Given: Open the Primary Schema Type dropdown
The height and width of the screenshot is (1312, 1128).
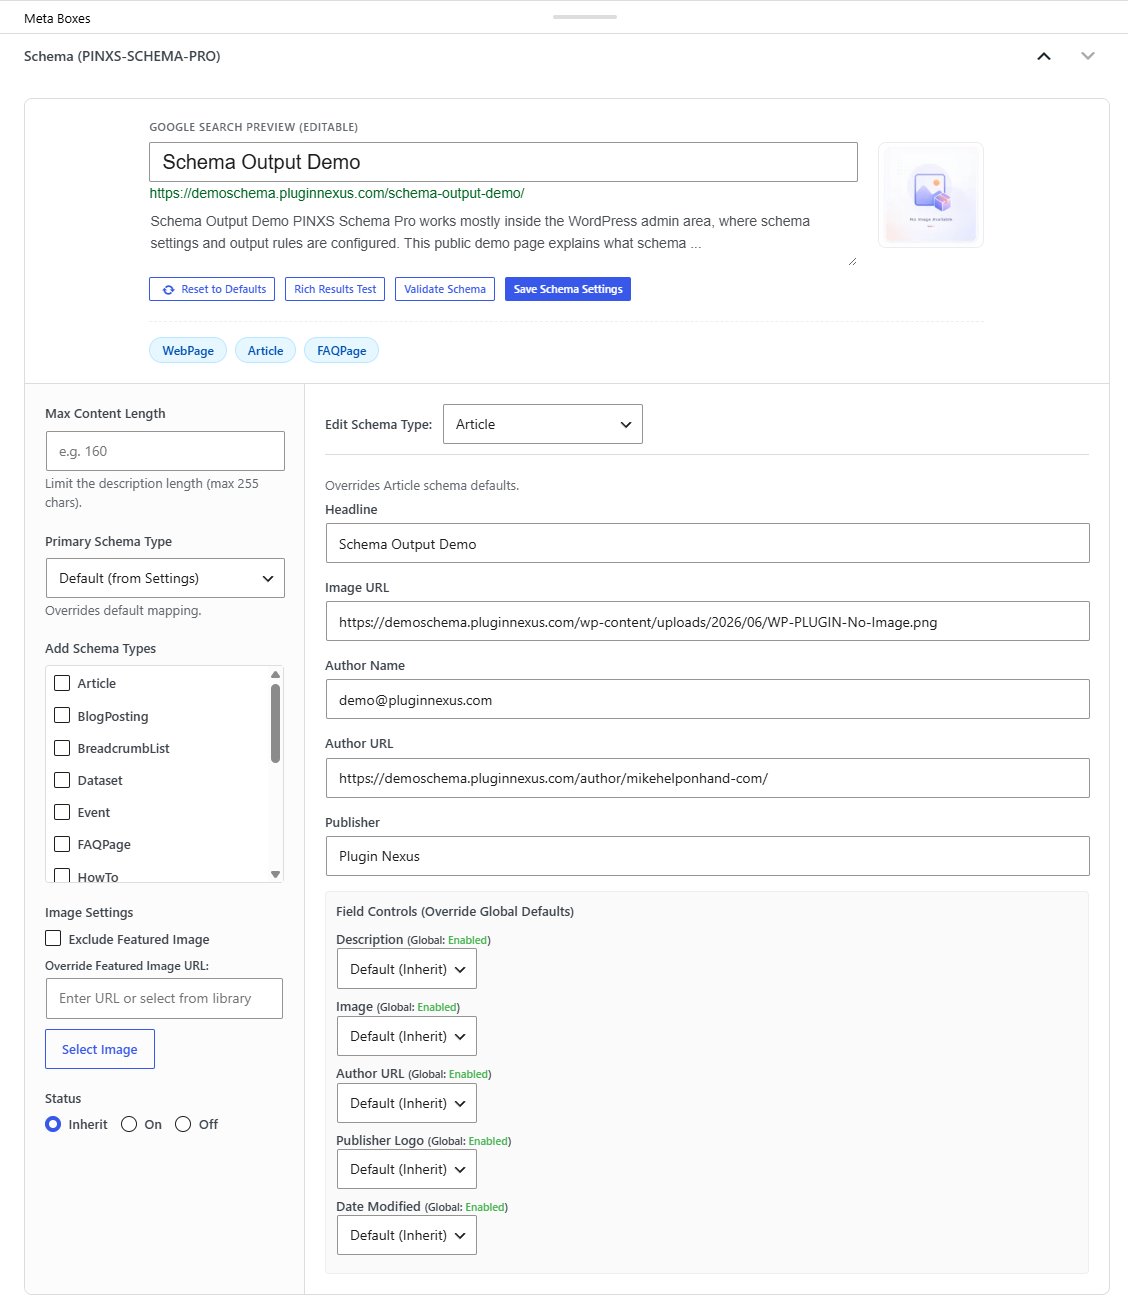Looking at the screenshot, I should pyautogui.click(x=165, y=578).
